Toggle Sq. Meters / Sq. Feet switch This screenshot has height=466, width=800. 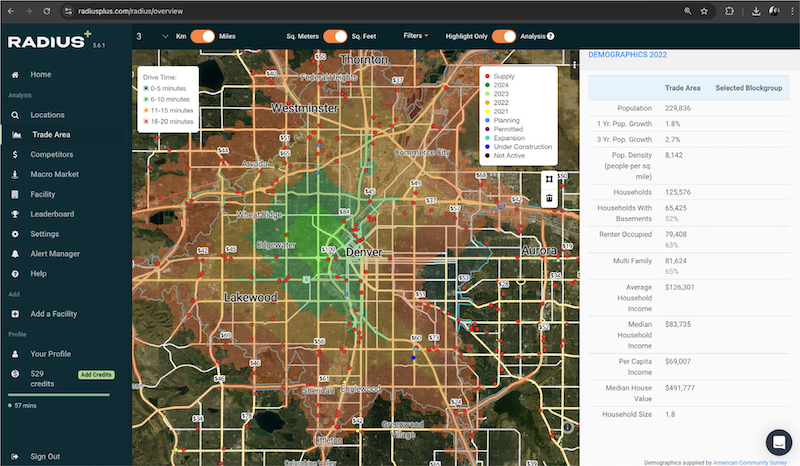pos(334,36)
